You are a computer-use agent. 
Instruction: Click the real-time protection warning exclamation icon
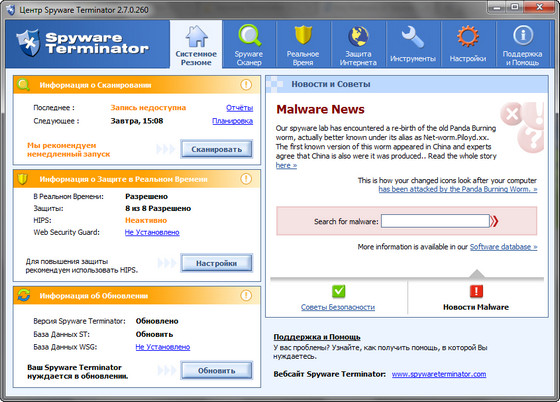pos(246,179)
